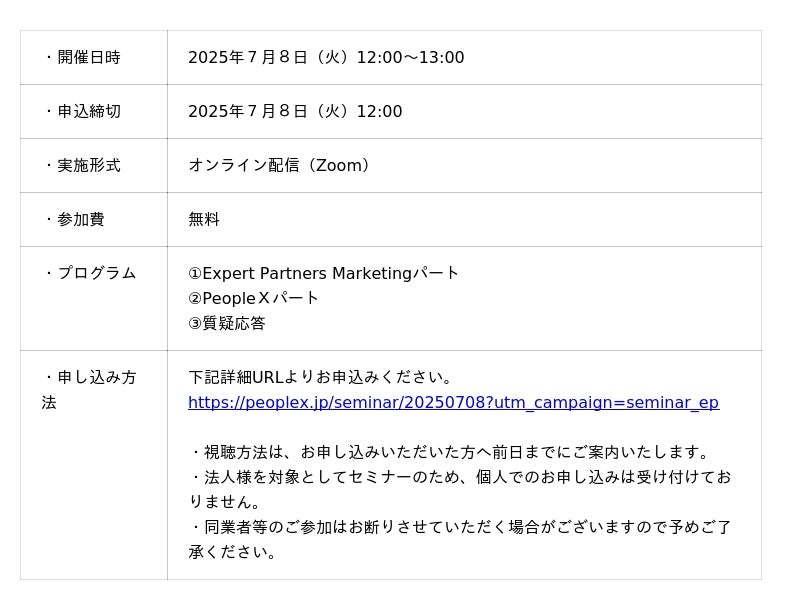Click the 法人様を対象 note line
Image resolution: width=800 pixels, height=610 pixels.
[460, 478]
